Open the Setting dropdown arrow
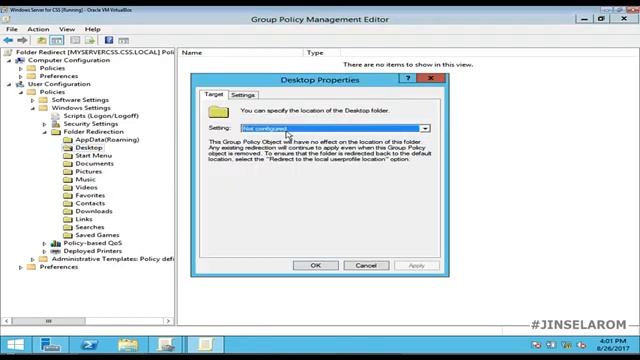The width and height of the screenshot is (640, 360). click(425, 129)
